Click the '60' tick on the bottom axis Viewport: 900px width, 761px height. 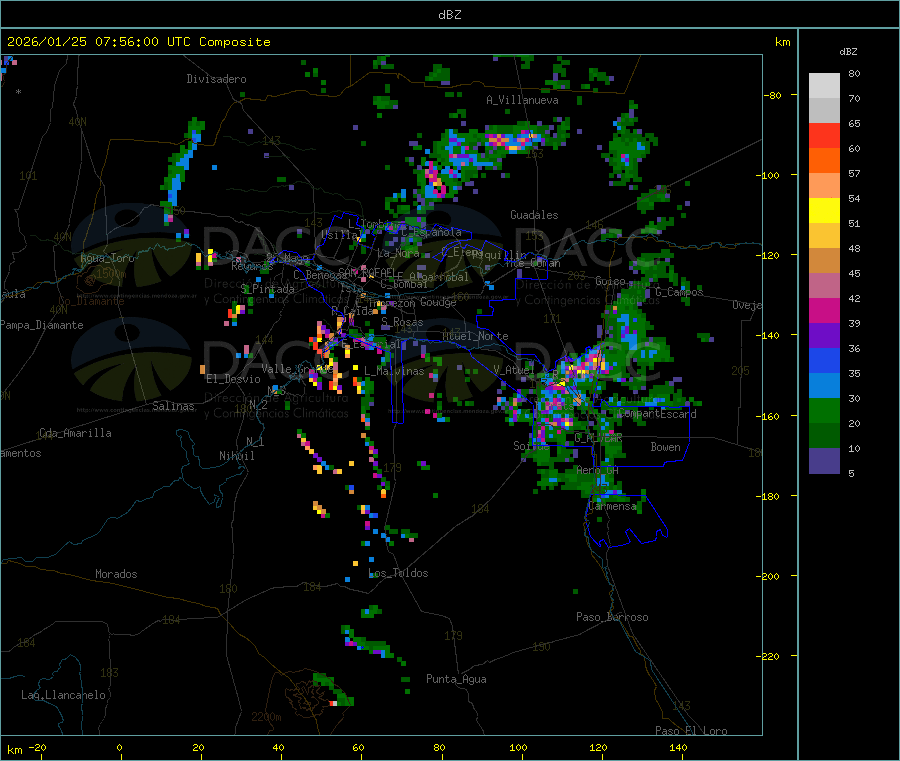point(358,747)
